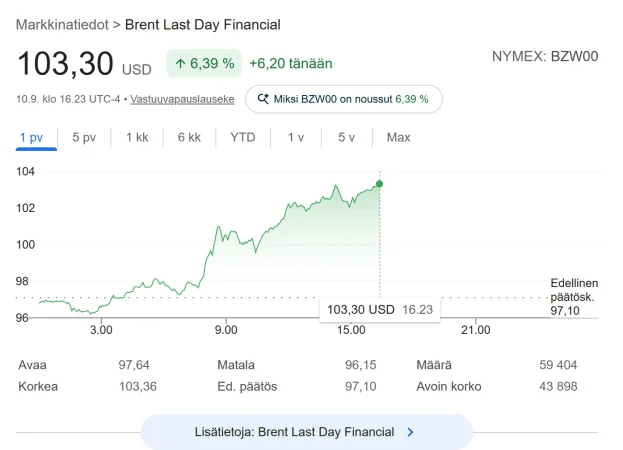Click the NYMEX: BZW00 ticker label
Image resolution: width=623 pixels, height=450 pixels.
(x=545, y=56)
